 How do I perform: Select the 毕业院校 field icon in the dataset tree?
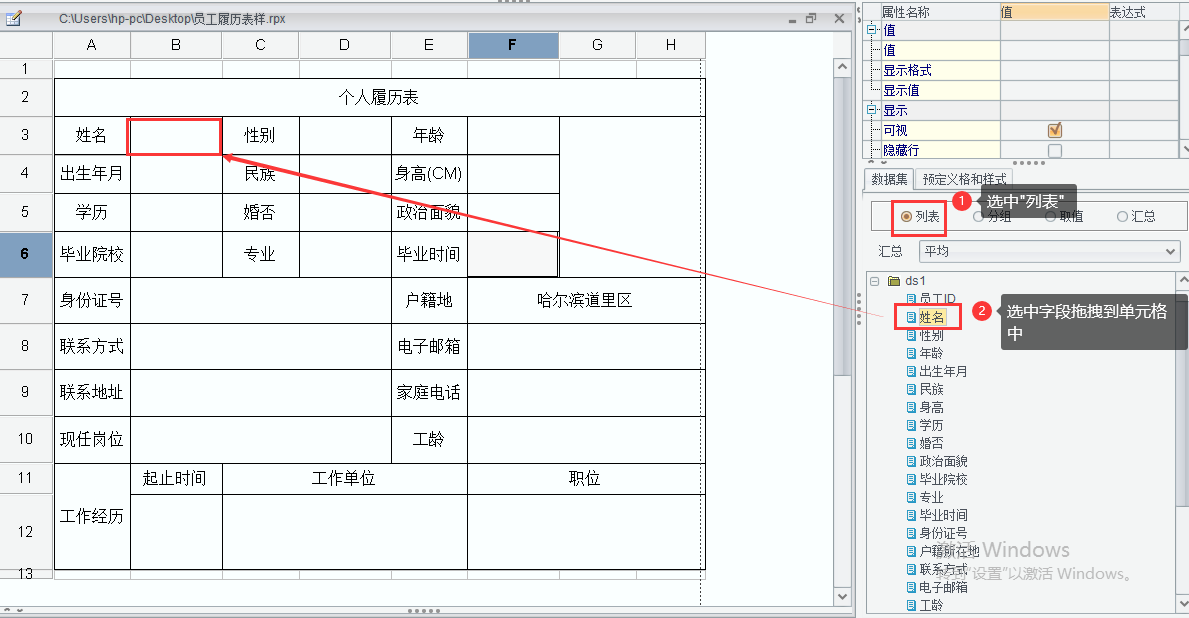911,479
